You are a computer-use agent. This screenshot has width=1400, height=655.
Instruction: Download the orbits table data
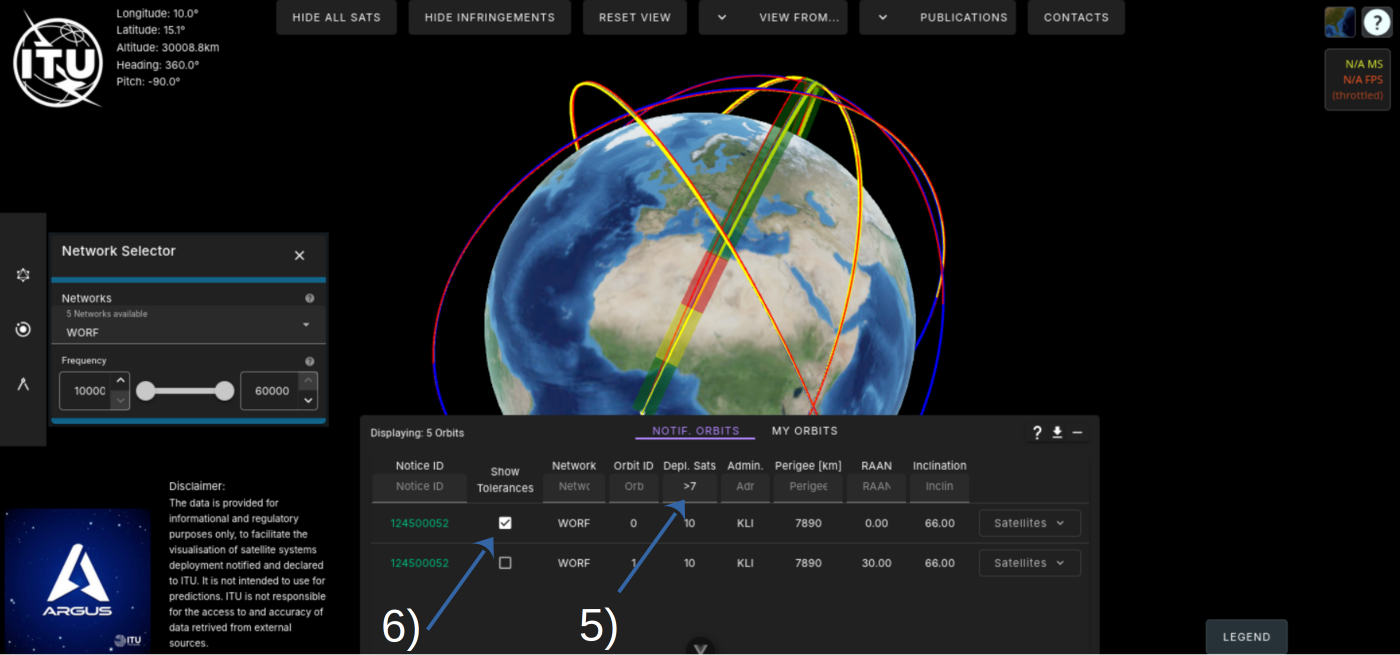pos(1057,433)
